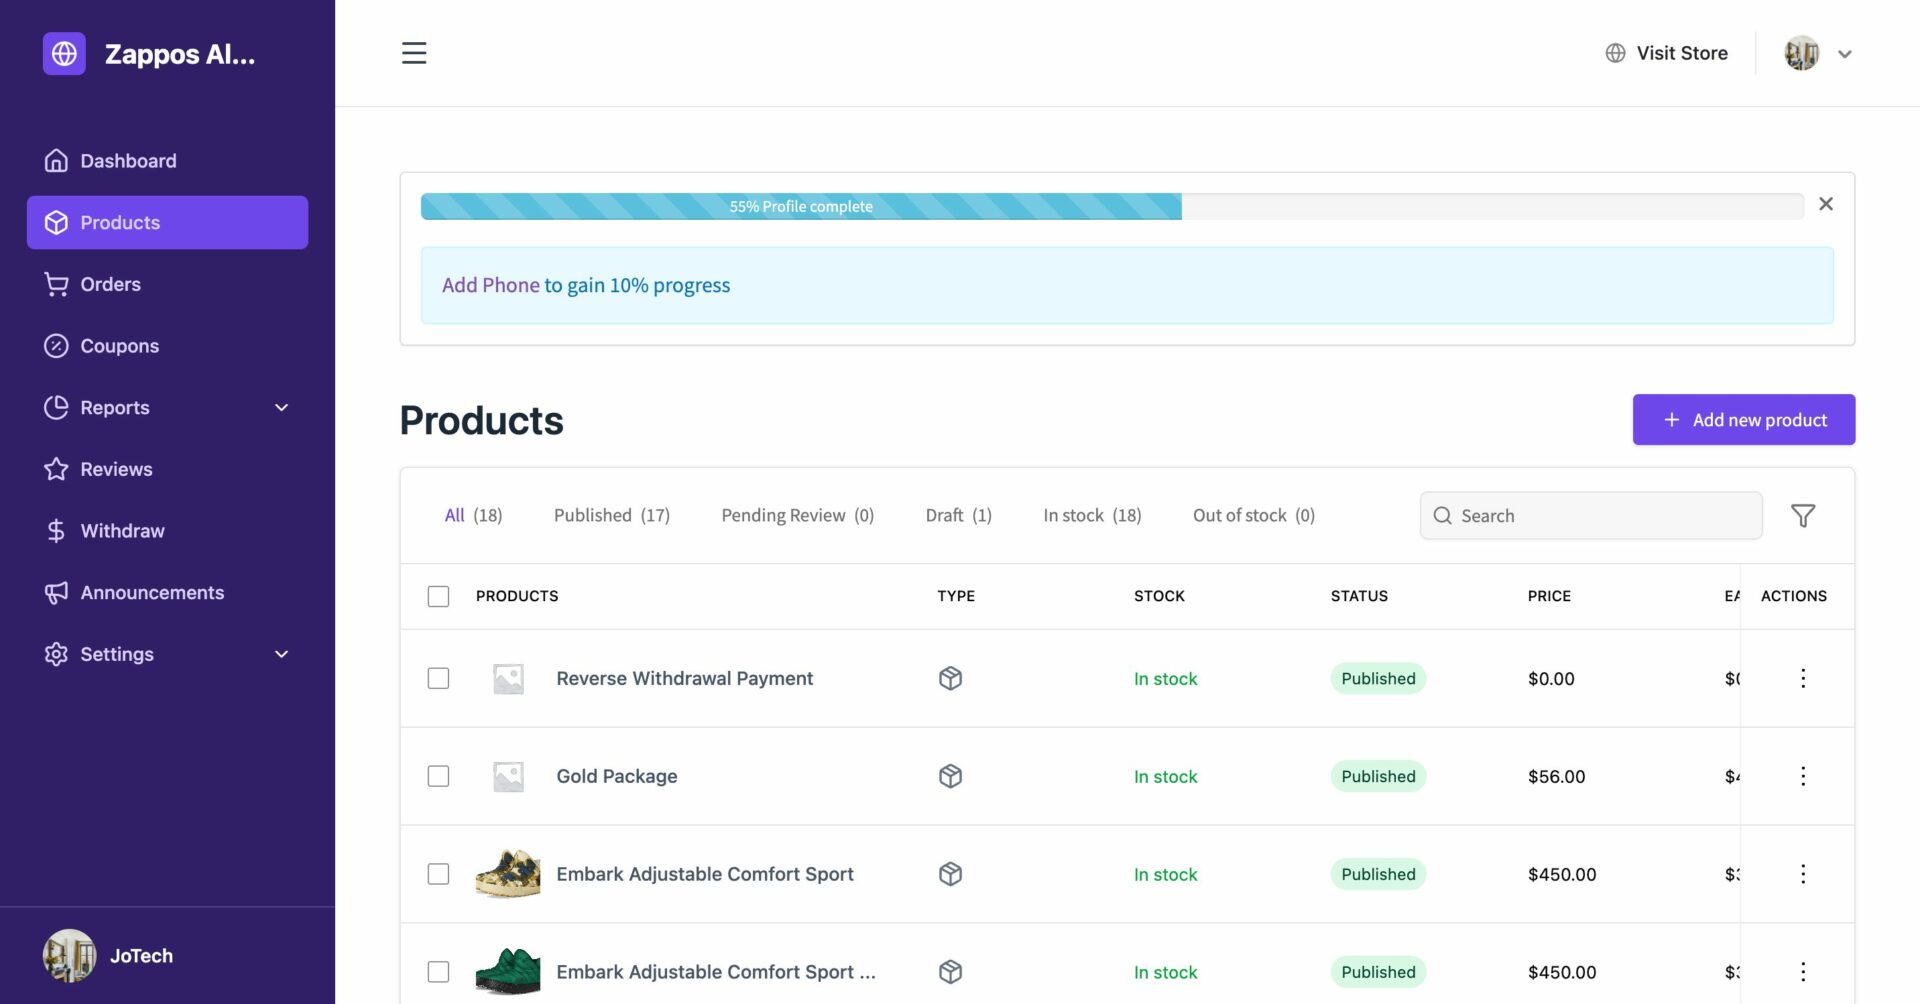This screenshot has width=1920, height=1004.
Task: Open the profile account dropdown
Action: pos(1818,53)
